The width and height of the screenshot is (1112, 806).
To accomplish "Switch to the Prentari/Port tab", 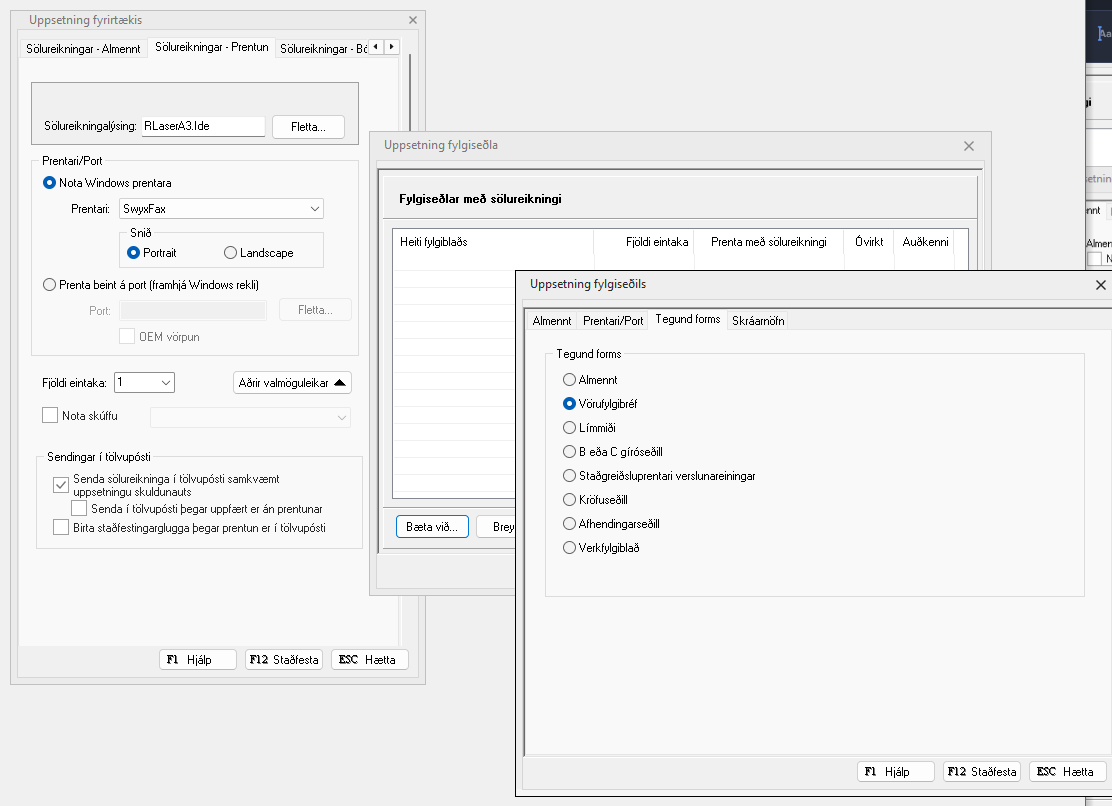I will click(x=614, y=321).
